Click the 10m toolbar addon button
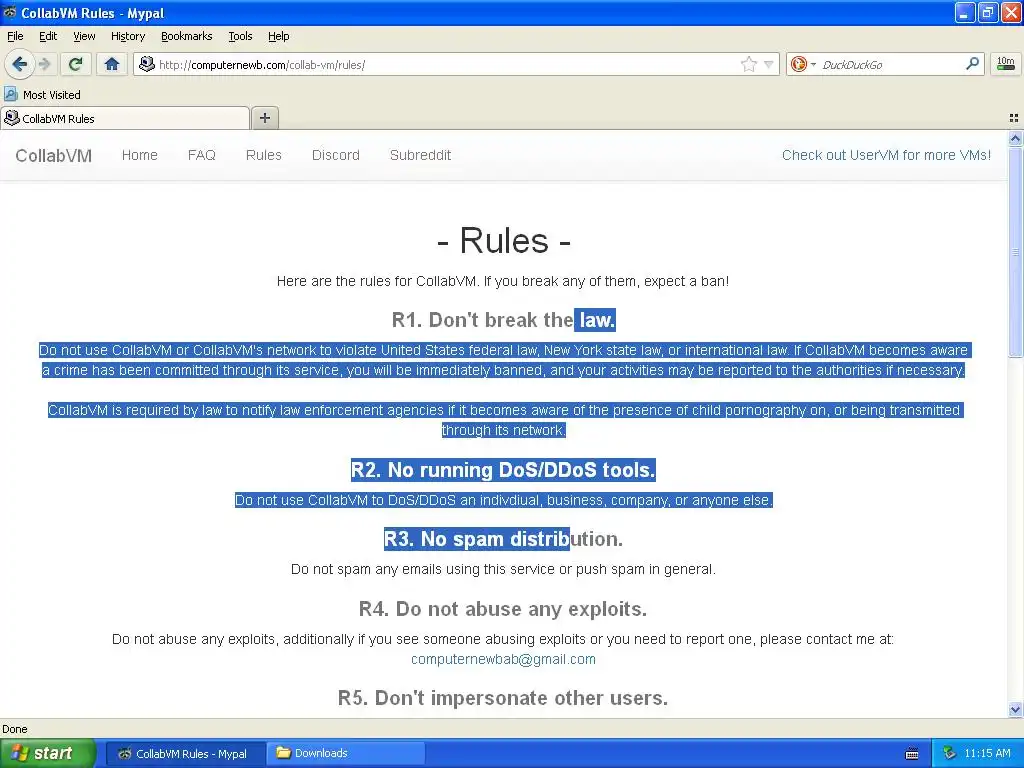This screenshot has width=1024, height=768. pos(1005,64)
